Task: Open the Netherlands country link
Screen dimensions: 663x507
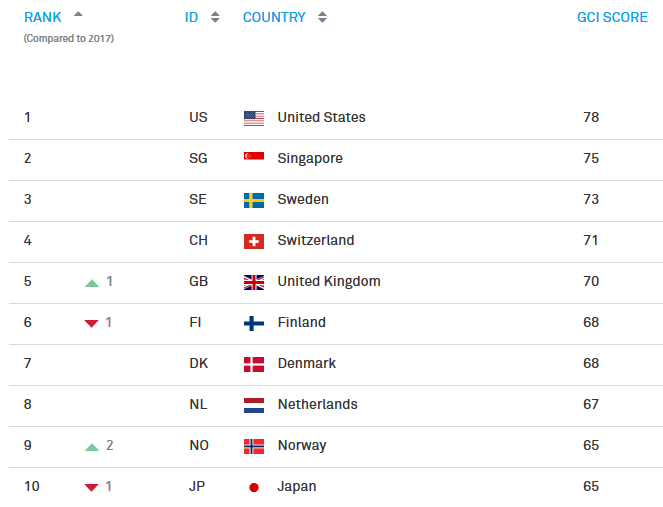Action: coord(317,405)
